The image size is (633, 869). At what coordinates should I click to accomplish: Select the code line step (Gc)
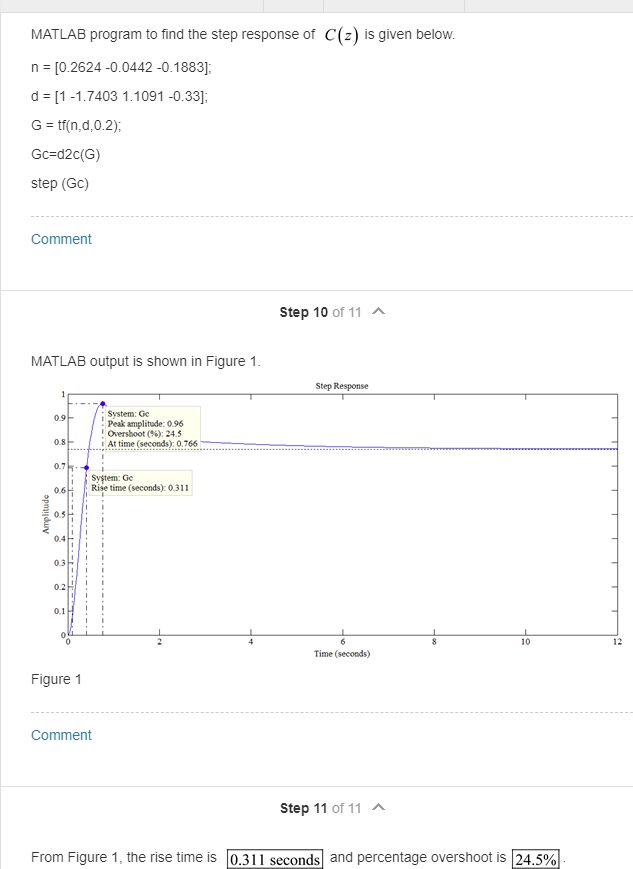tap(60, 183)
